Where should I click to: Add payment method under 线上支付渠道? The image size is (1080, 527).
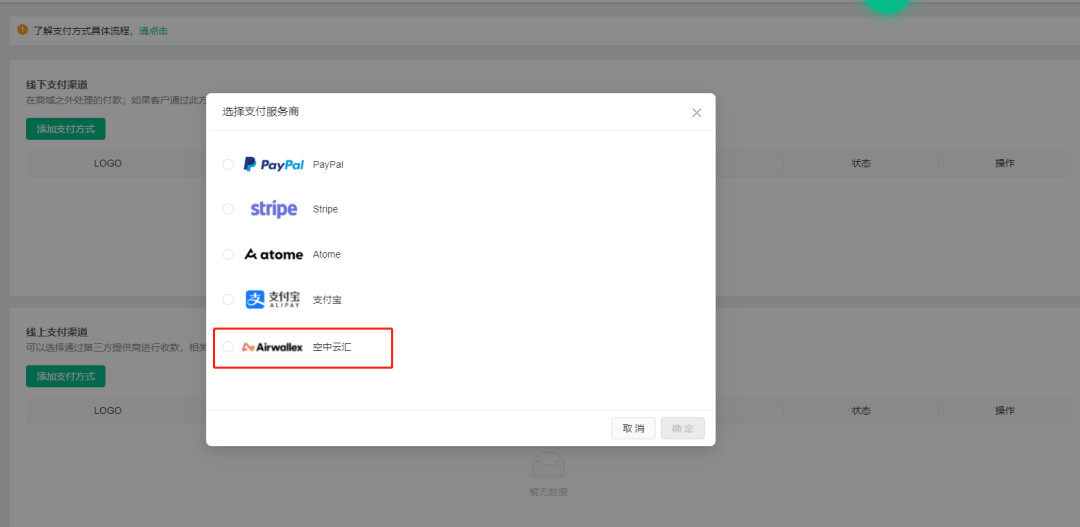[x=65, y=376]
